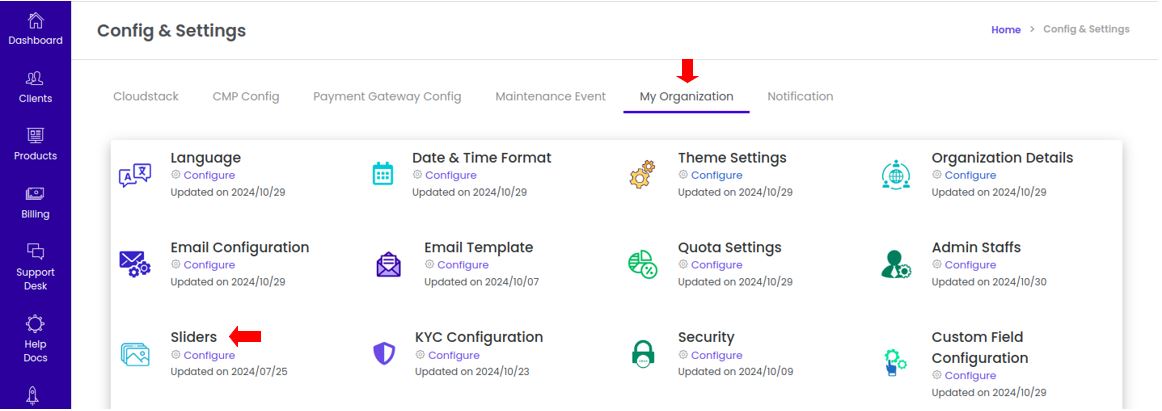Click the Language translation icon

135,176
